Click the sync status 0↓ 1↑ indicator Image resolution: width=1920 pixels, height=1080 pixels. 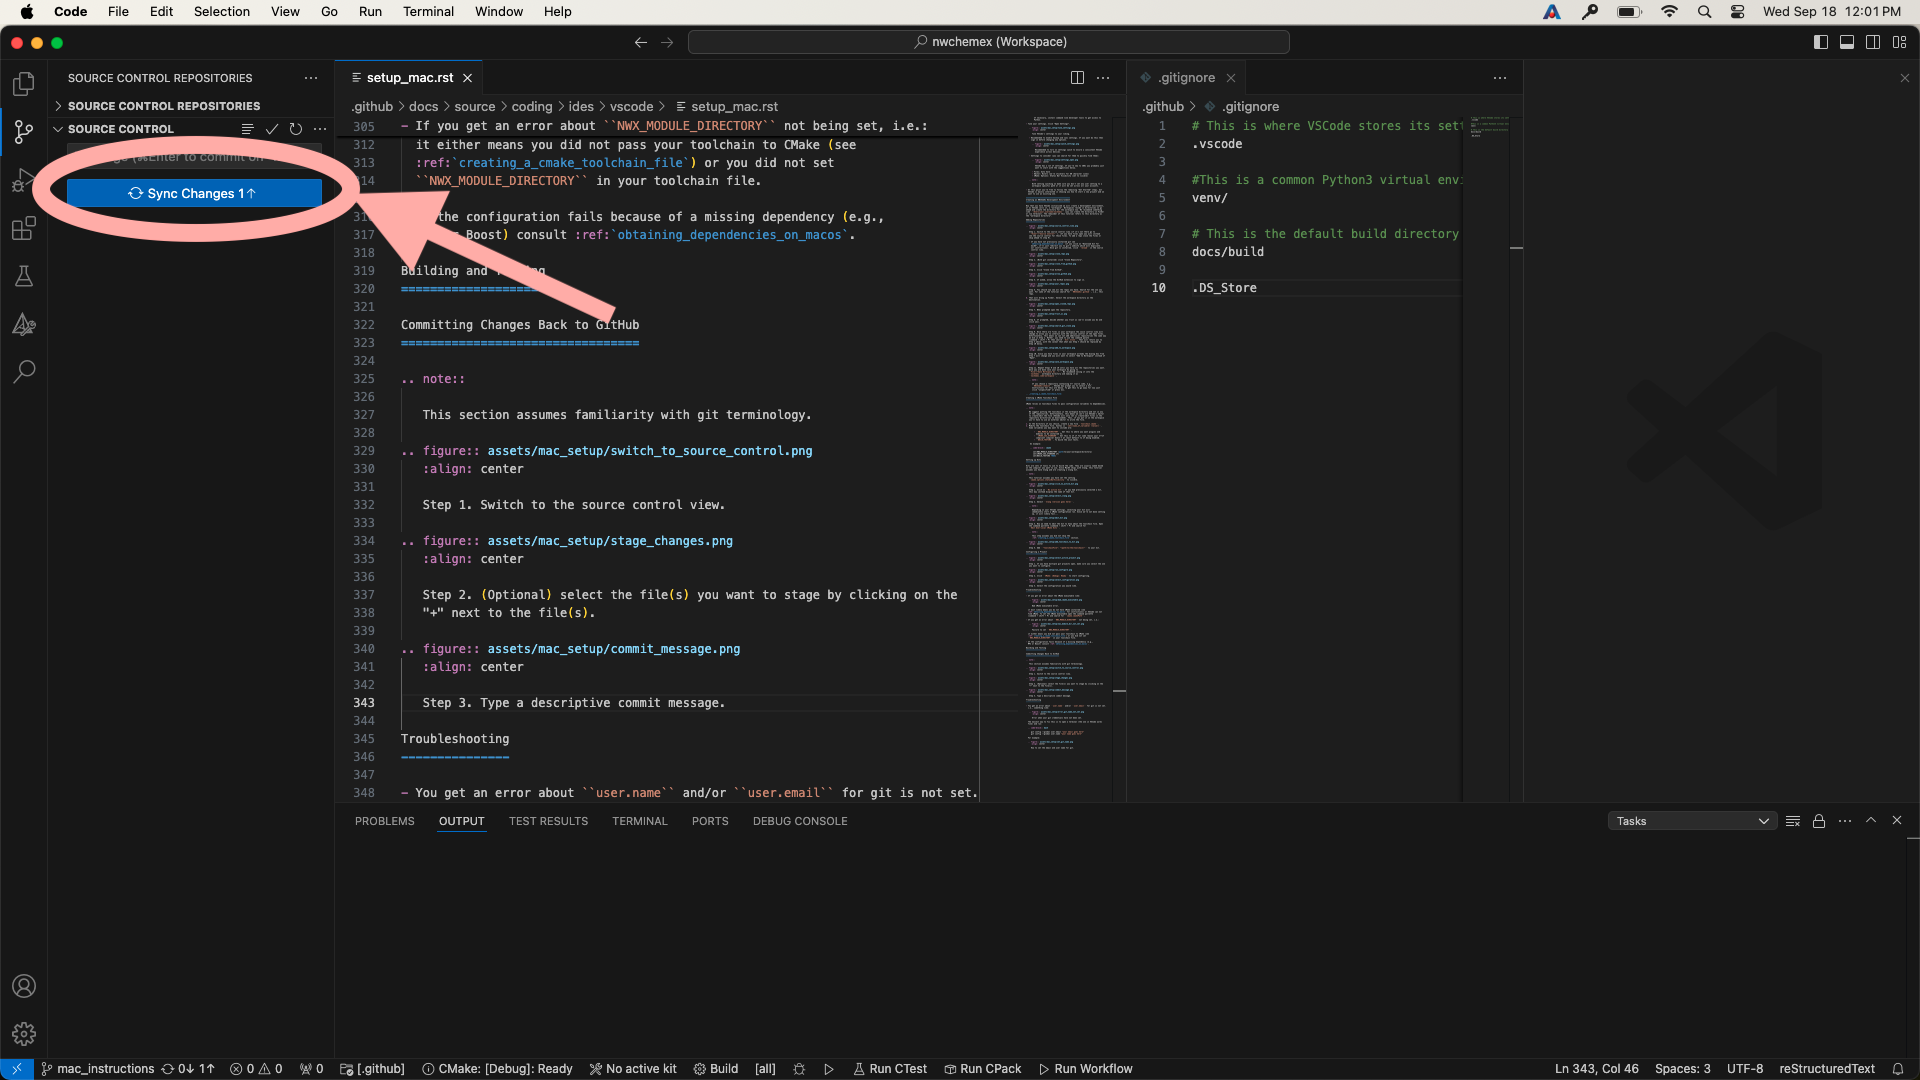pos(188,1069)
